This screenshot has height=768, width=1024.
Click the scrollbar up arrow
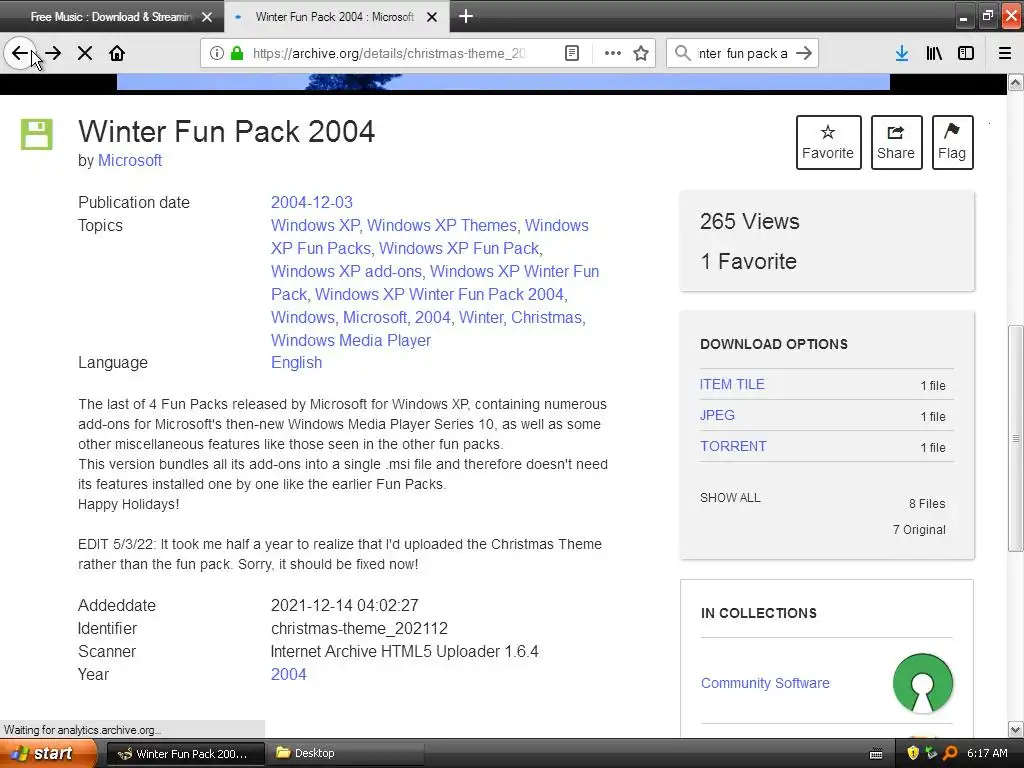[1016, 82]
